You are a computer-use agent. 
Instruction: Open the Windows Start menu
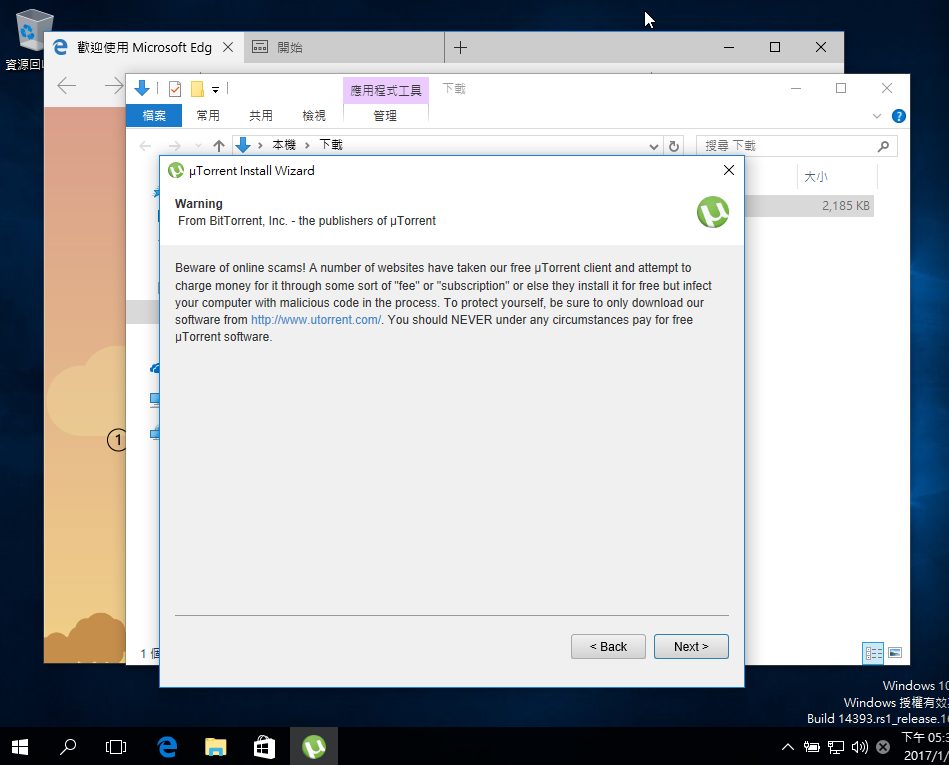pyautogui.click(x=19, y=747)
